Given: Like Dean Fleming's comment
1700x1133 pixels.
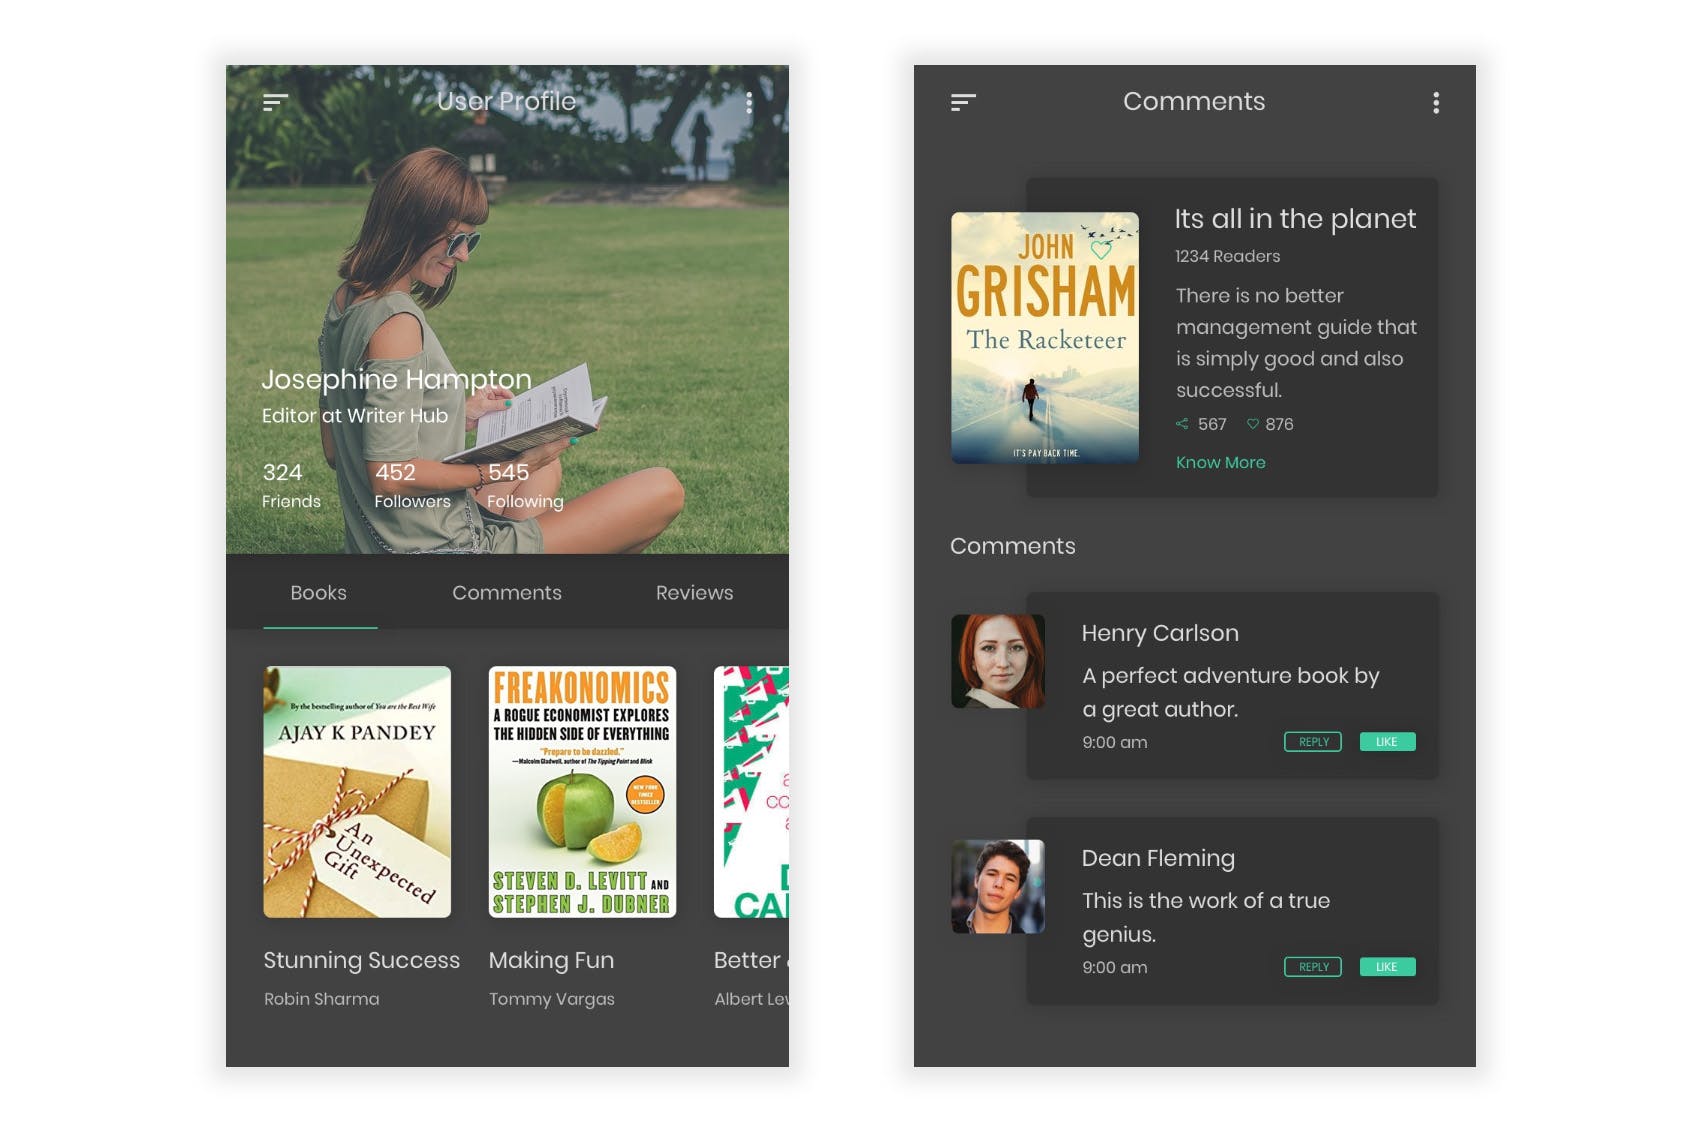Looking at the screenshot, I should [1387, 967].
